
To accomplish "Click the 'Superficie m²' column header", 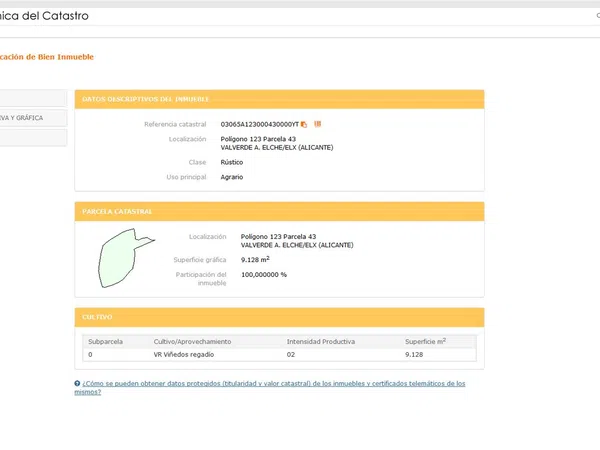I will pyautogui.click(x=425, y=341).
